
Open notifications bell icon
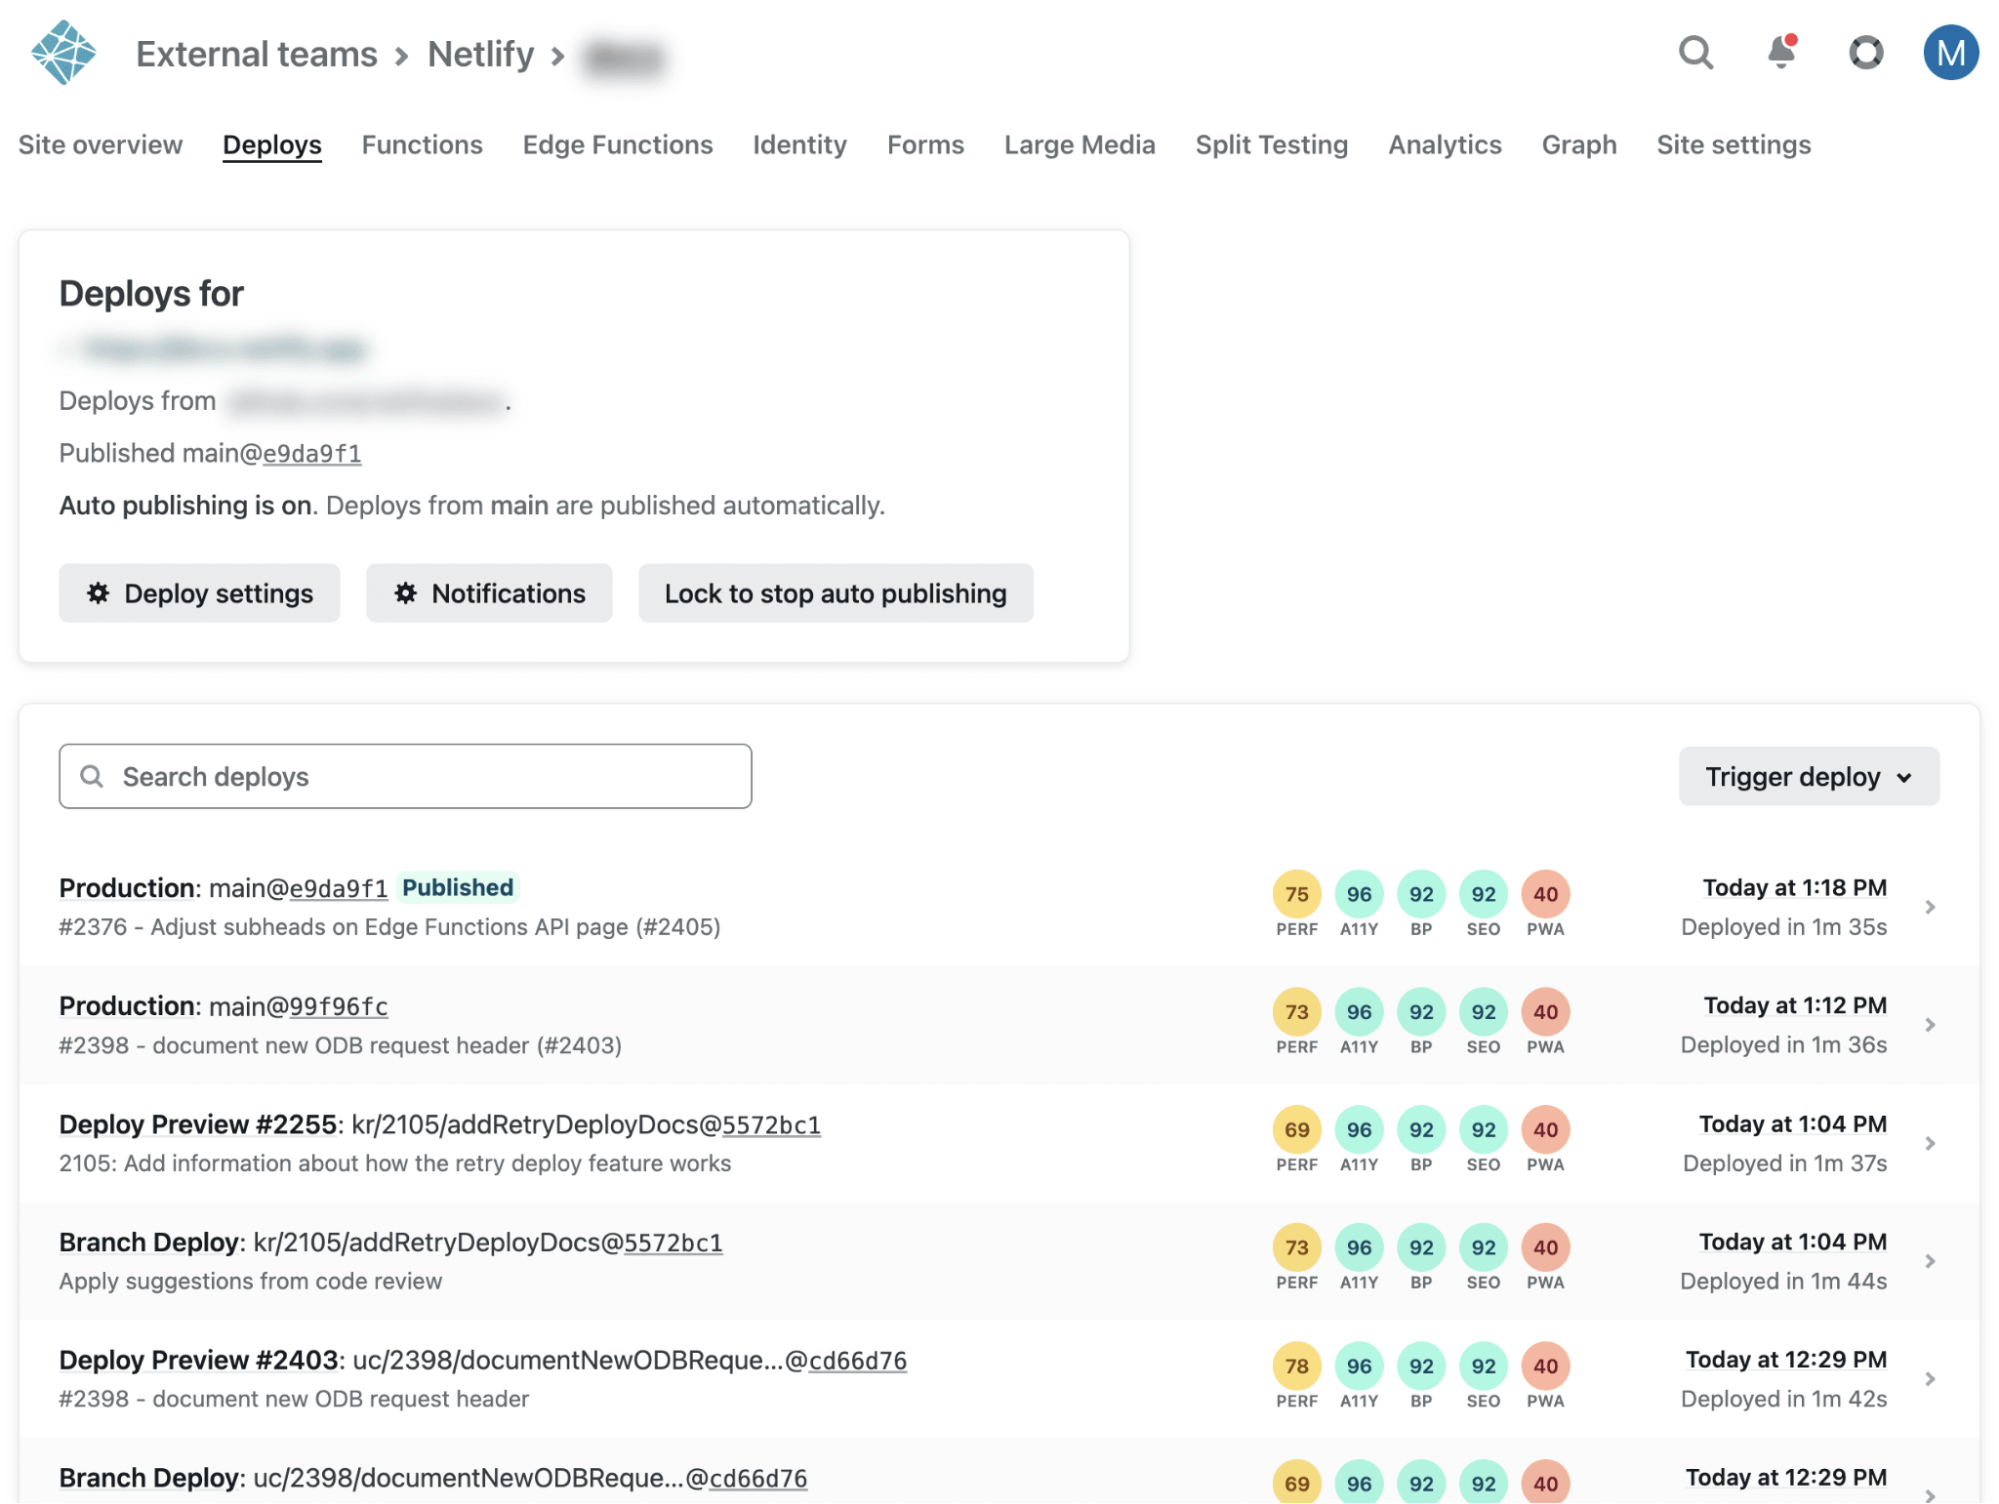1781,53
